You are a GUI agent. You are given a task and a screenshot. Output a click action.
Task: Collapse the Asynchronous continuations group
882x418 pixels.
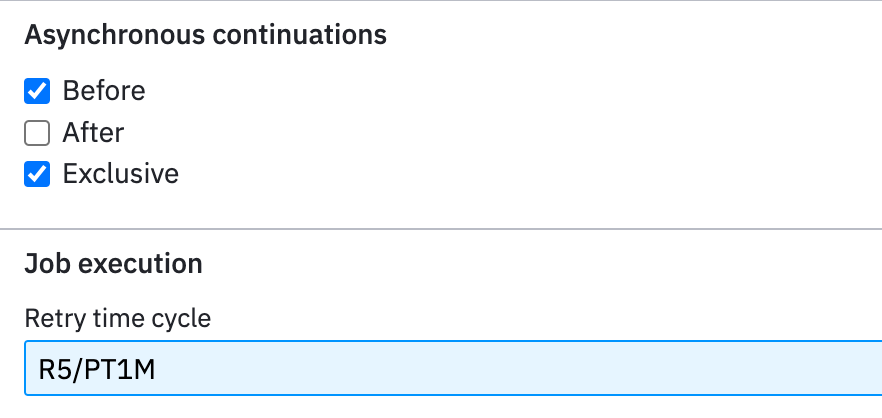pos(205,35)
